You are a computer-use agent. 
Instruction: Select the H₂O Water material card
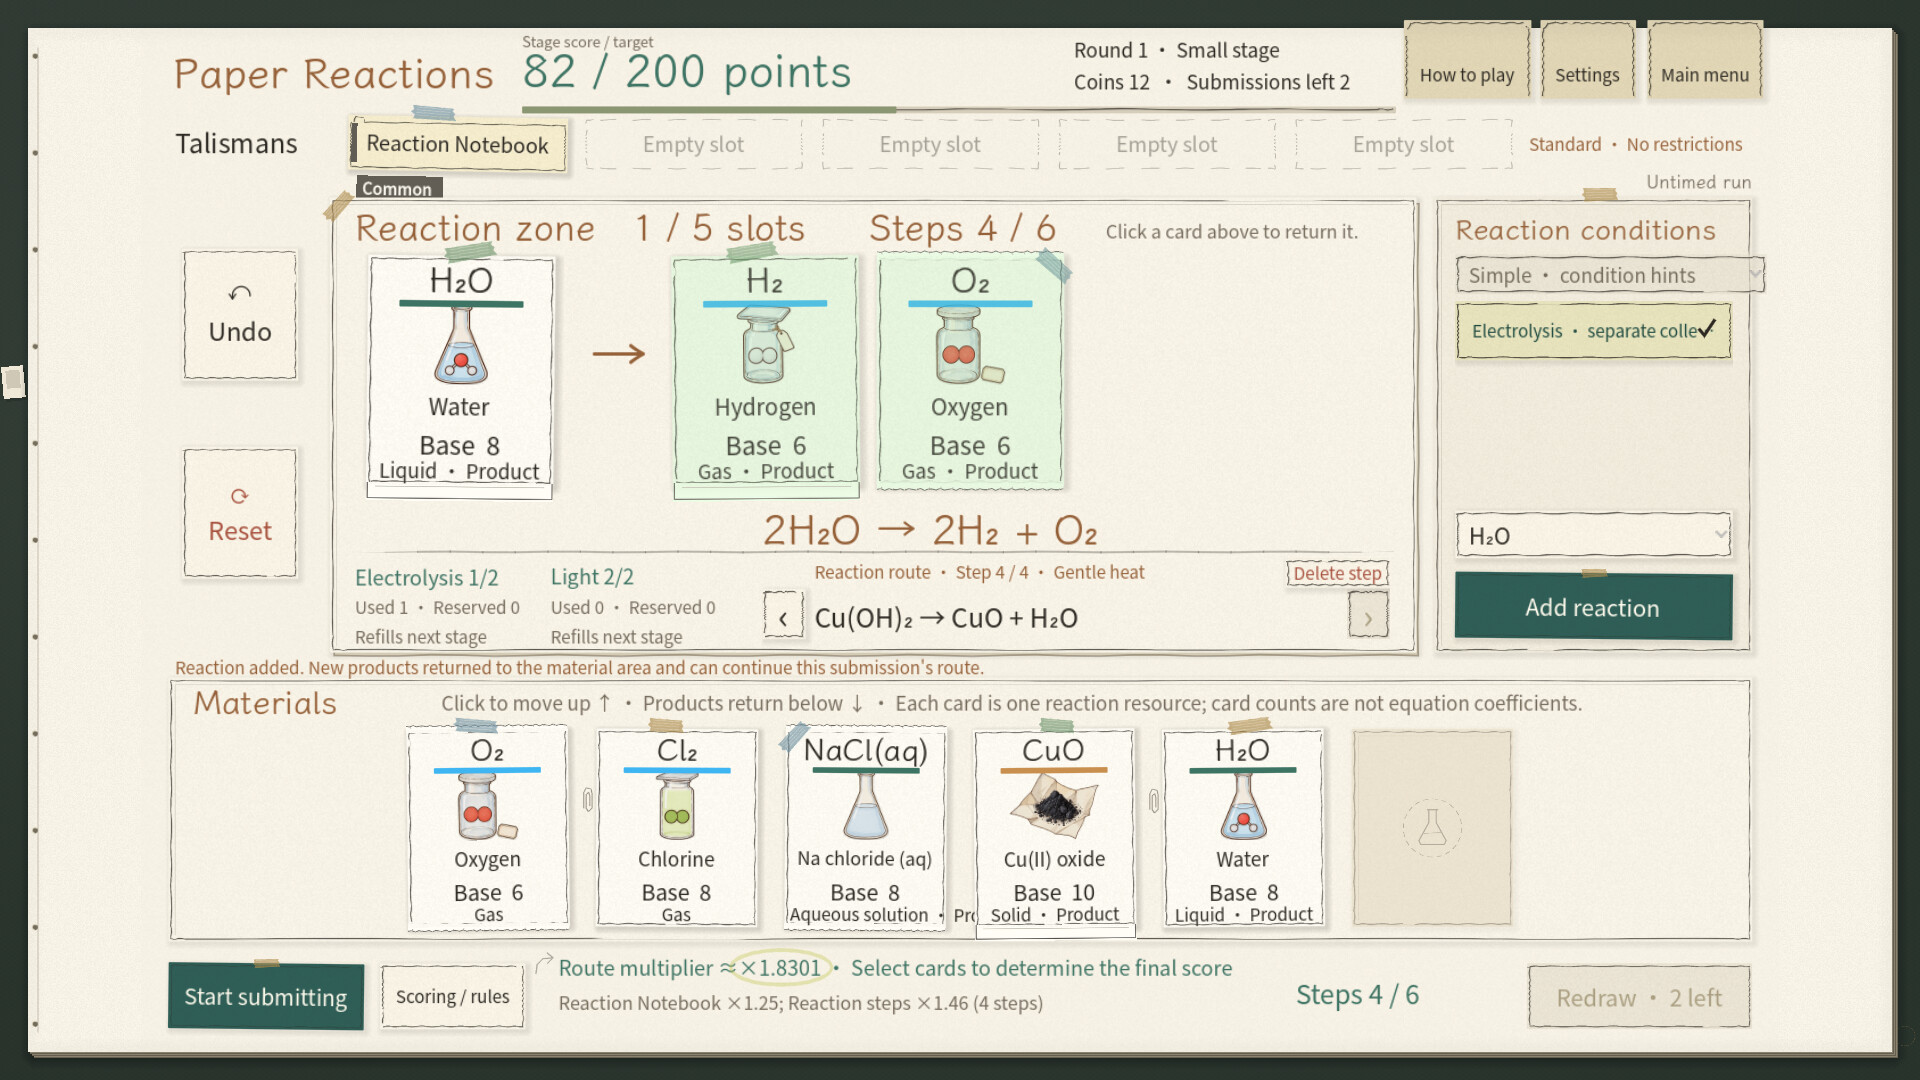[x=1243, y=829]
